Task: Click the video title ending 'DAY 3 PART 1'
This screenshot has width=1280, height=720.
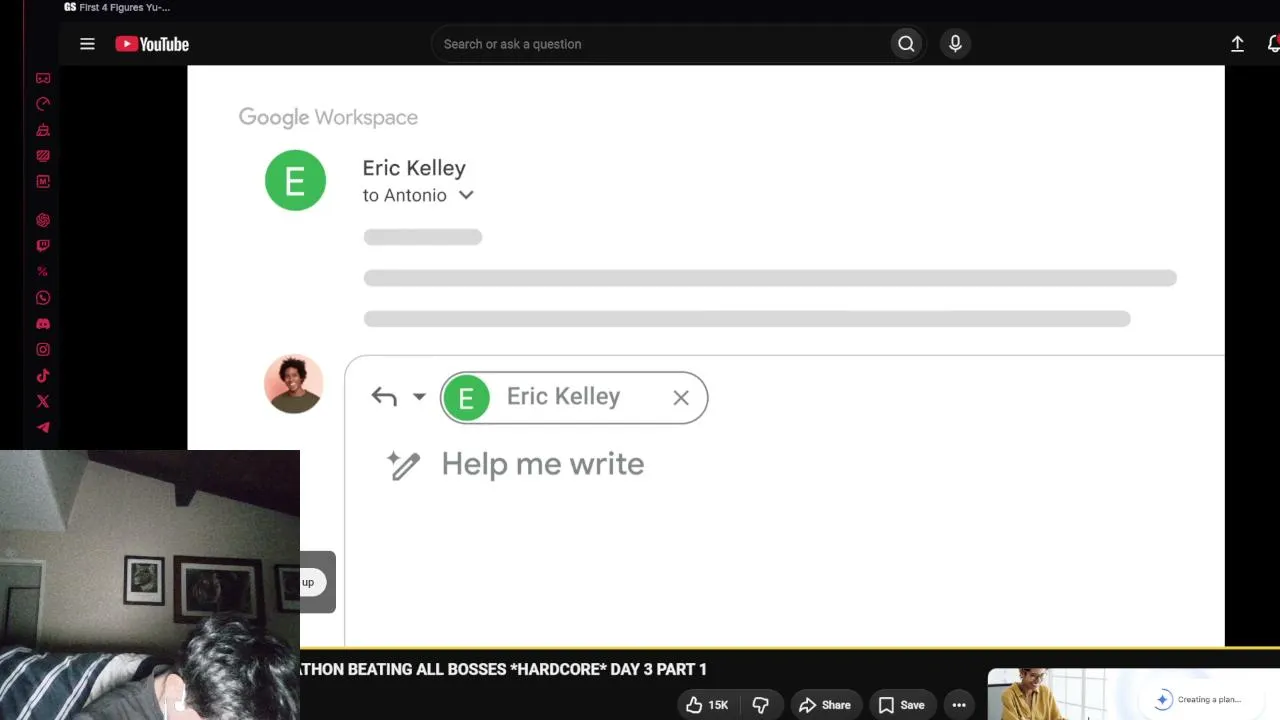Action: pos(503,669)
